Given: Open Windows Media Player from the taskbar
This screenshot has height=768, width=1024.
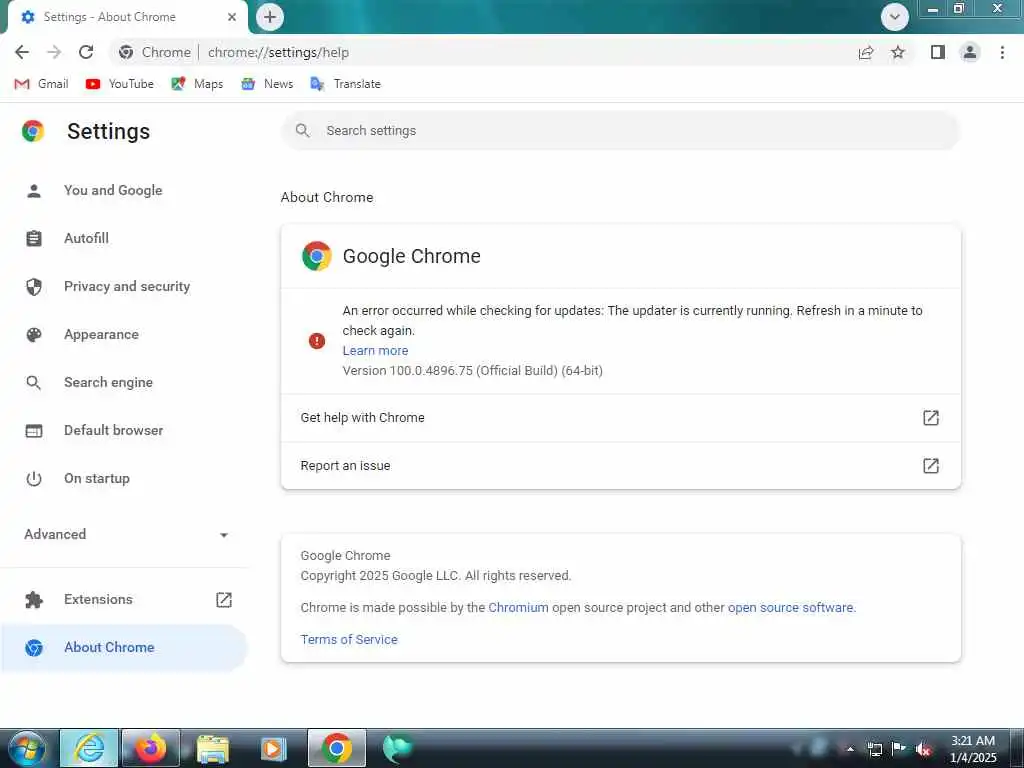Looking at the screenshot, I should [274, 748].
